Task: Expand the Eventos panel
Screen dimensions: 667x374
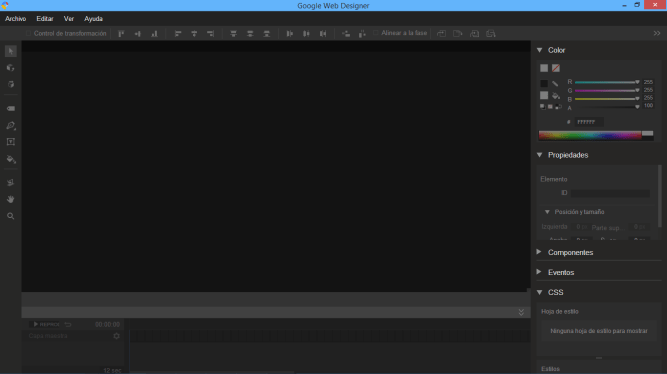Action: pyautogui.click(x=539, y=272)
